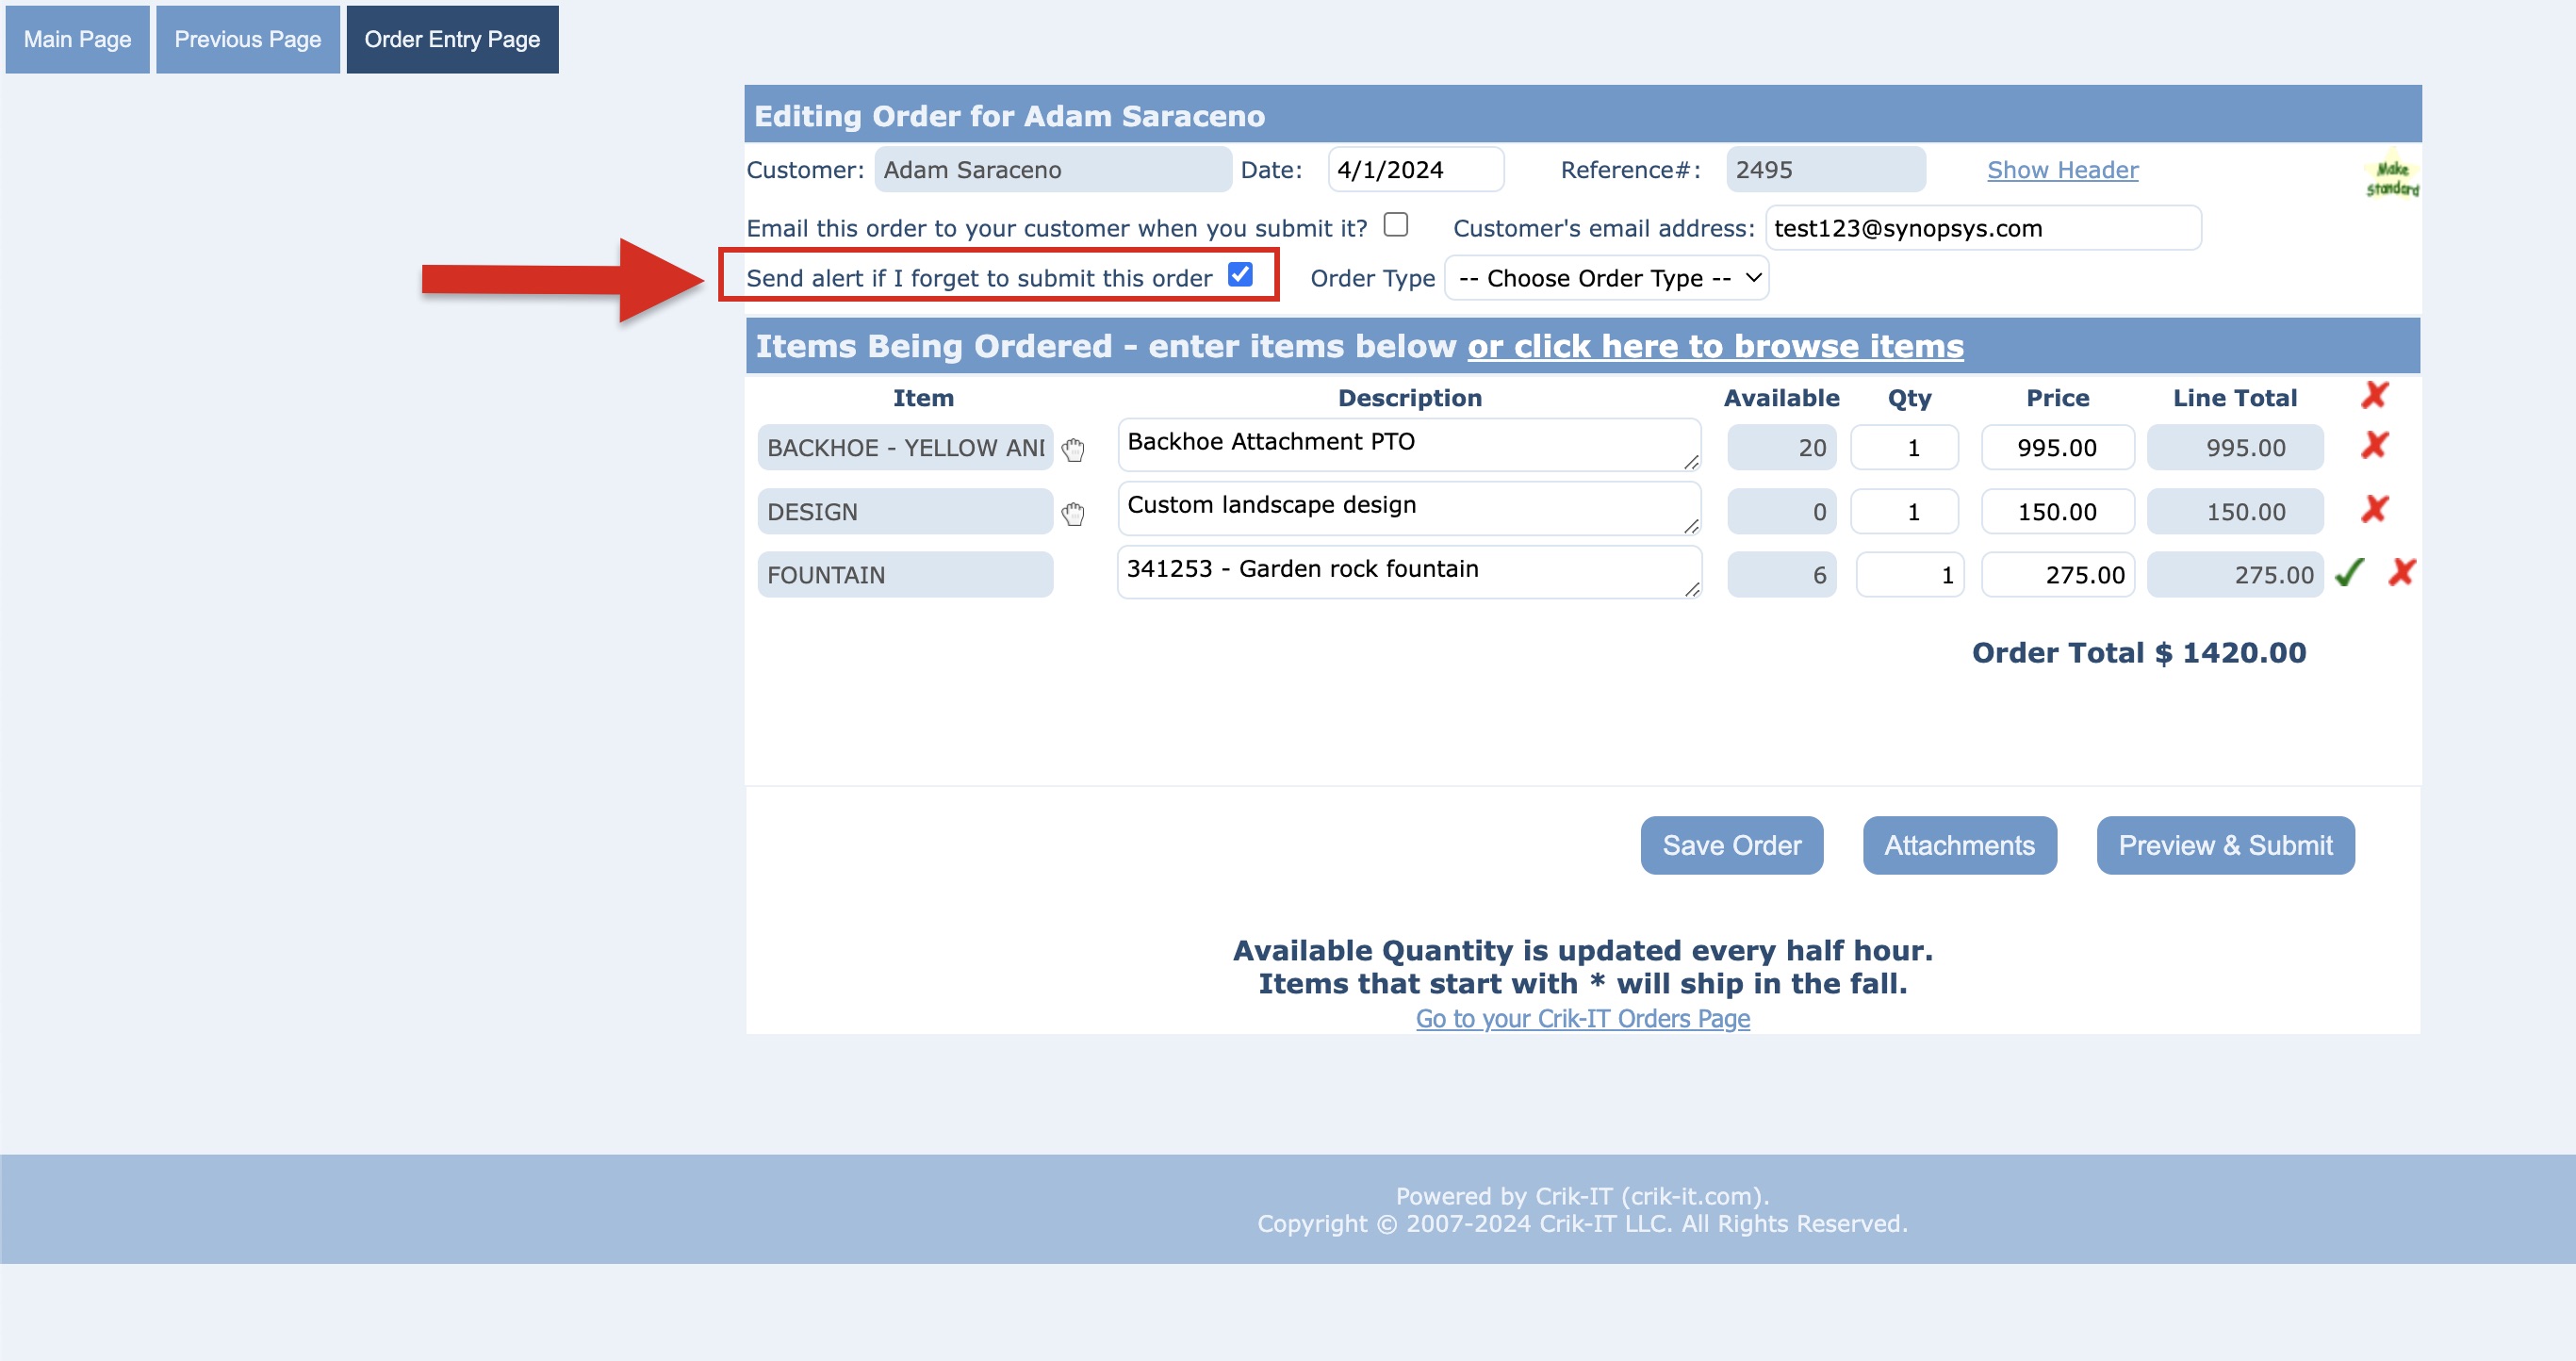The width and height of the screenshot is (2576, 1361).
Task: Remove the DESIGN line item
Action: tap(2374, 509)
